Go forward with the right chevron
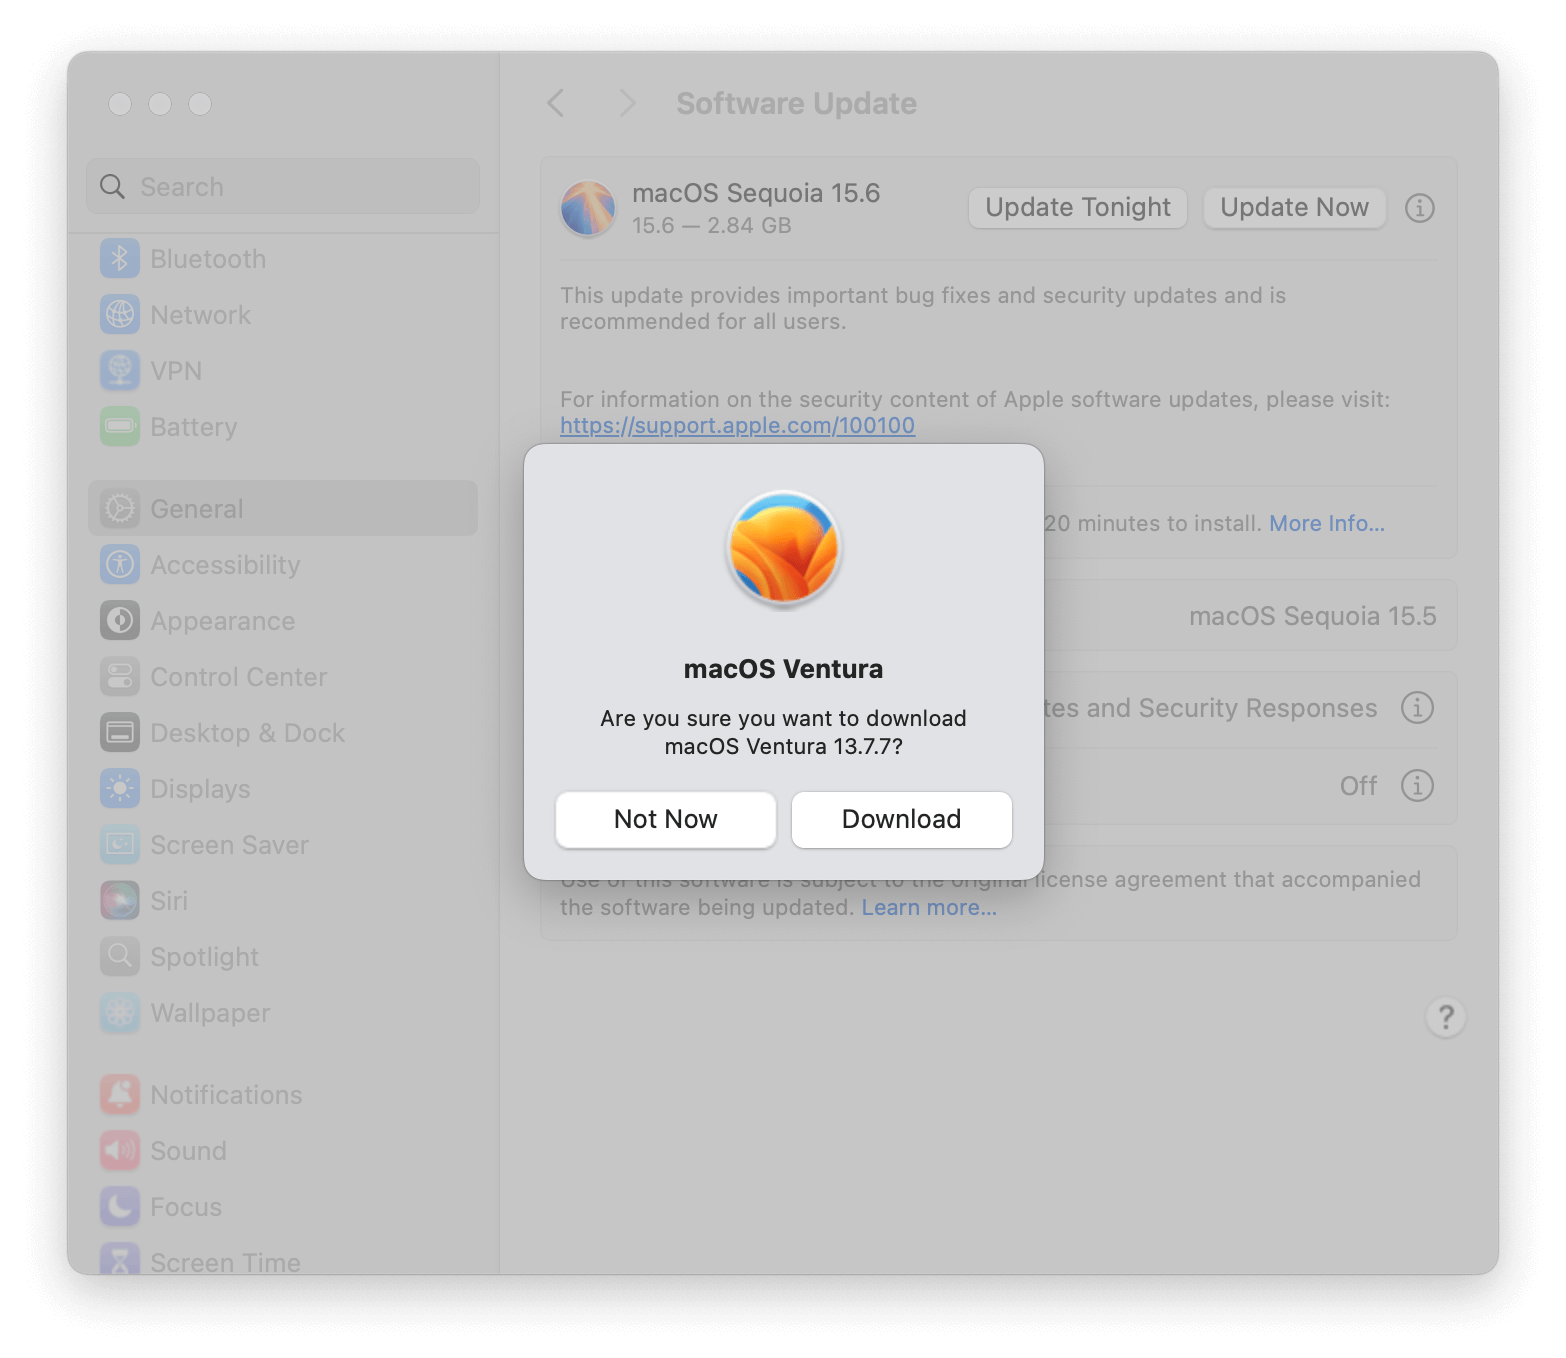1566x1358 pixels. pos(627,103)
